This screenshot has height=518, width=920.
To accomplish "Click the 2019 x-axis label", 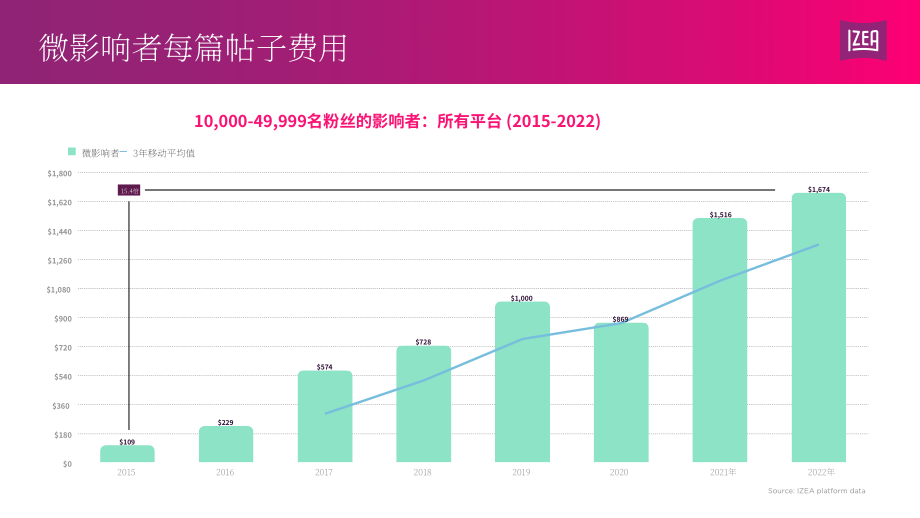I will point(521,472).
